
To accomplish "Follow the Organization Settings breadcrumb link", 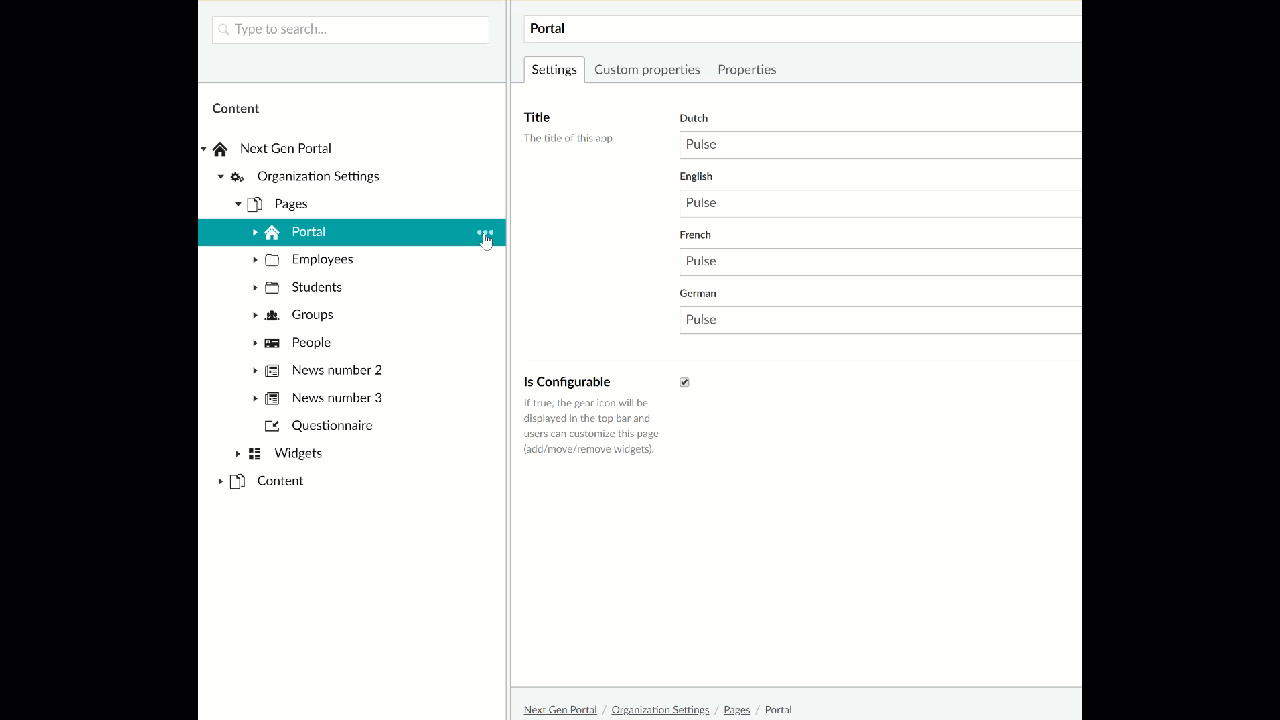I will (660, 710).
